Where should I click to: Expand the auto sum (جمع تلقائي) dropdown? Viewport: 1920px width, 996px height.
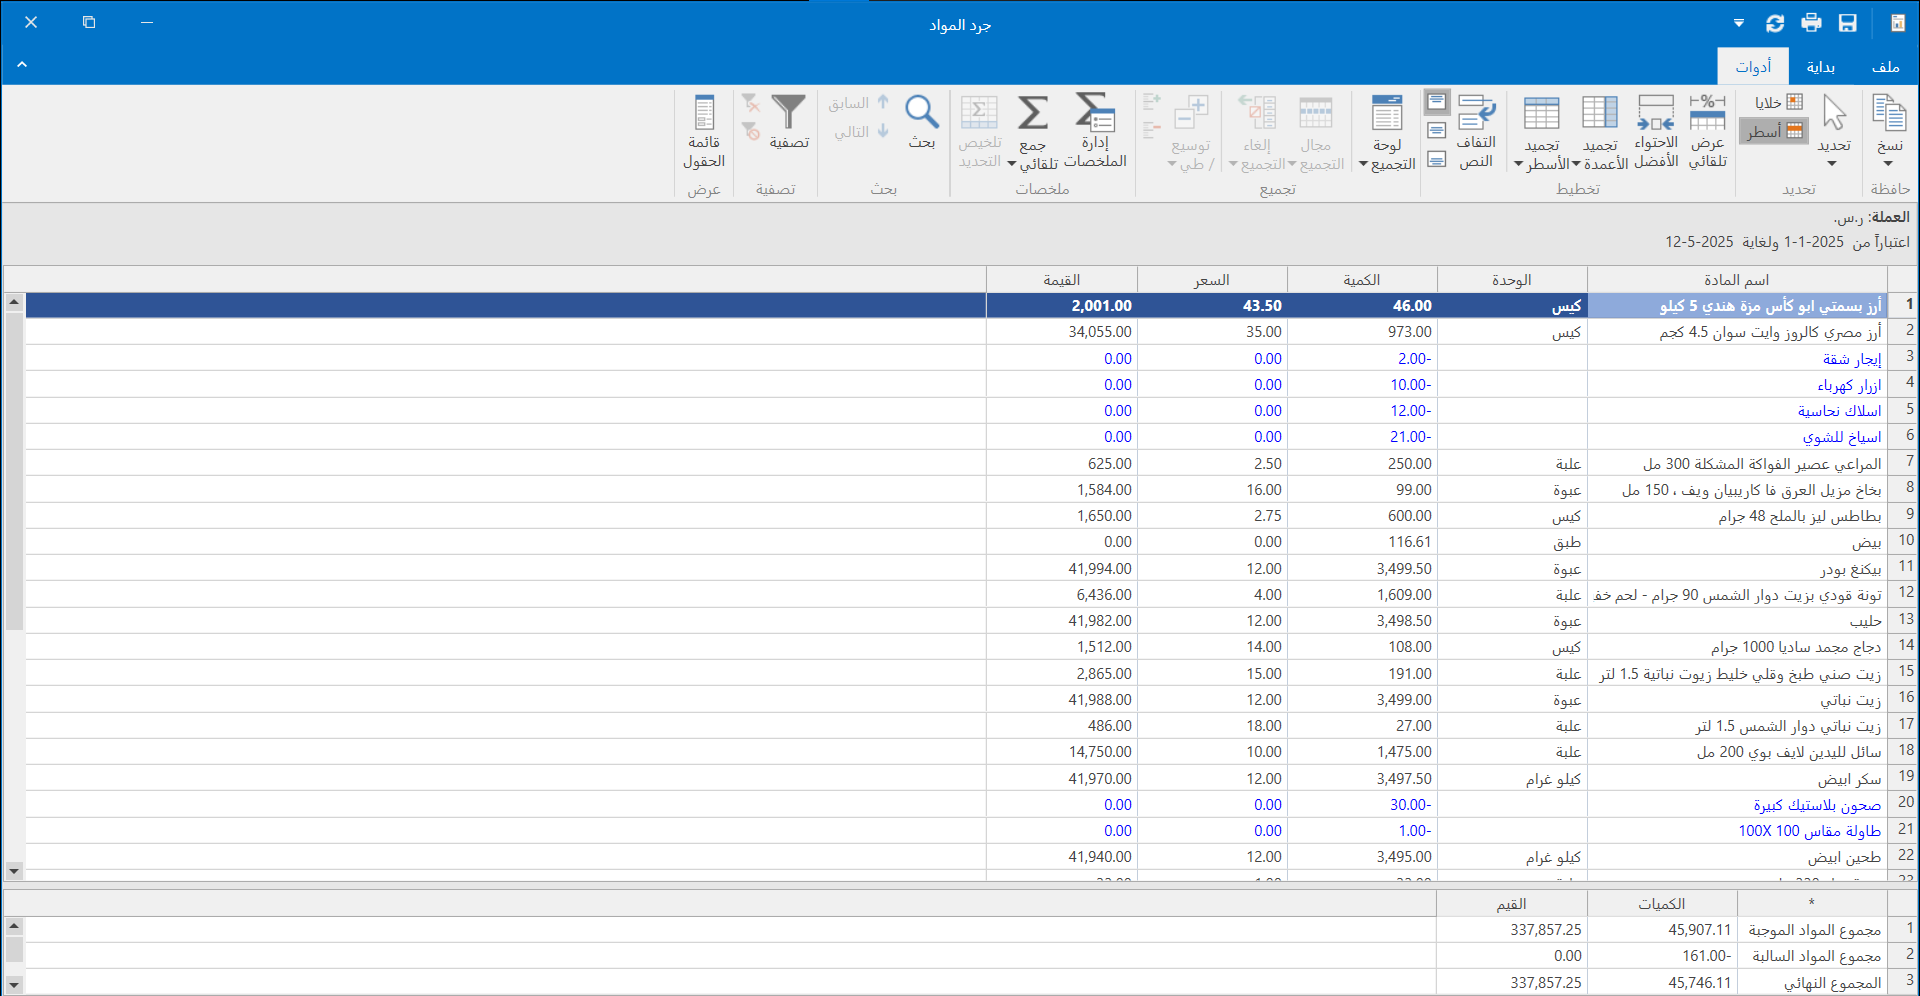(x=1012, y=164)
